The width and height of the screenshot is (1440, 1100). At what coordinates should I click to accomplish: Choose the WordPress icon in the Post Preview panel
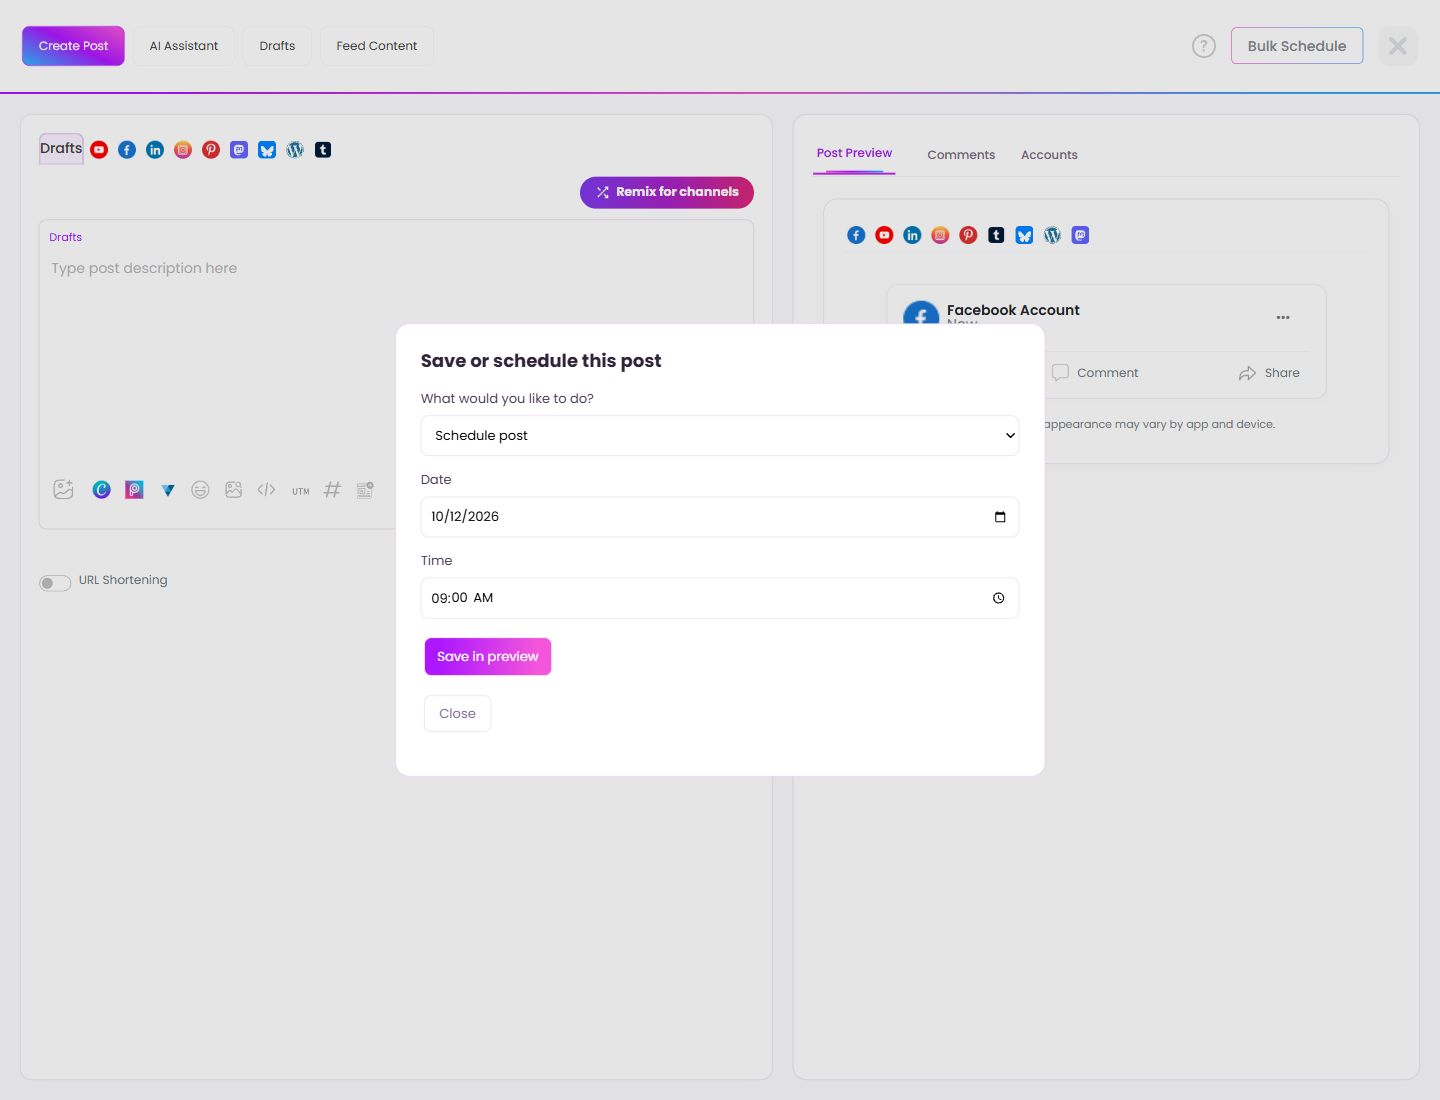(x=1052, y=235)
